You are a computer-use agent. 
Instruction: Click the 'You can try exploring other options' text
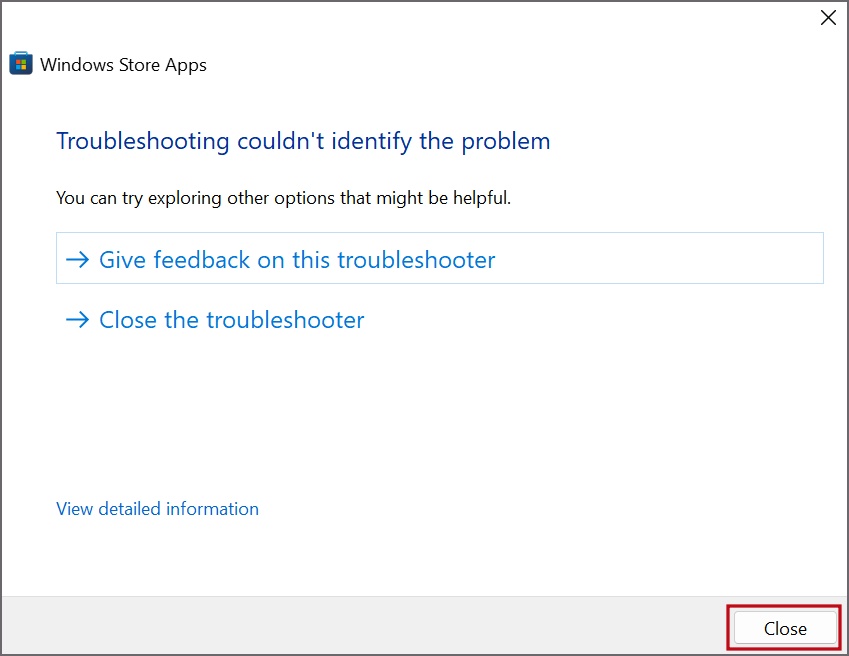[283, 198]
